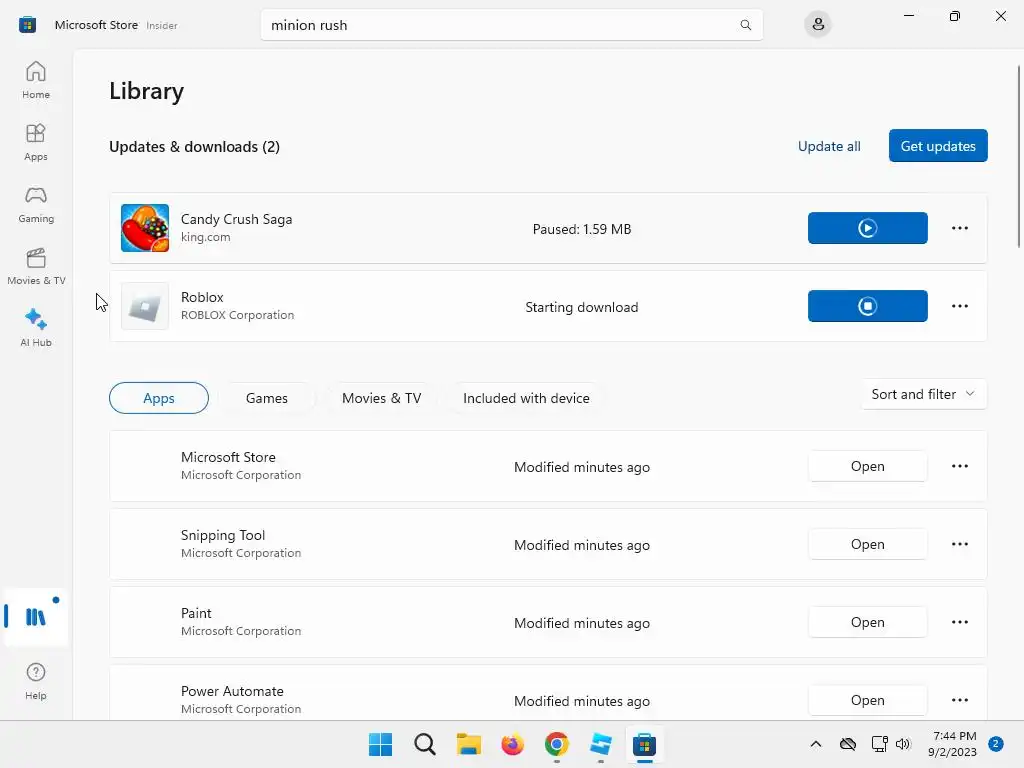Click the Get updates button
The height and width of the screenshot is (768, 1024).
pos(938,146)
